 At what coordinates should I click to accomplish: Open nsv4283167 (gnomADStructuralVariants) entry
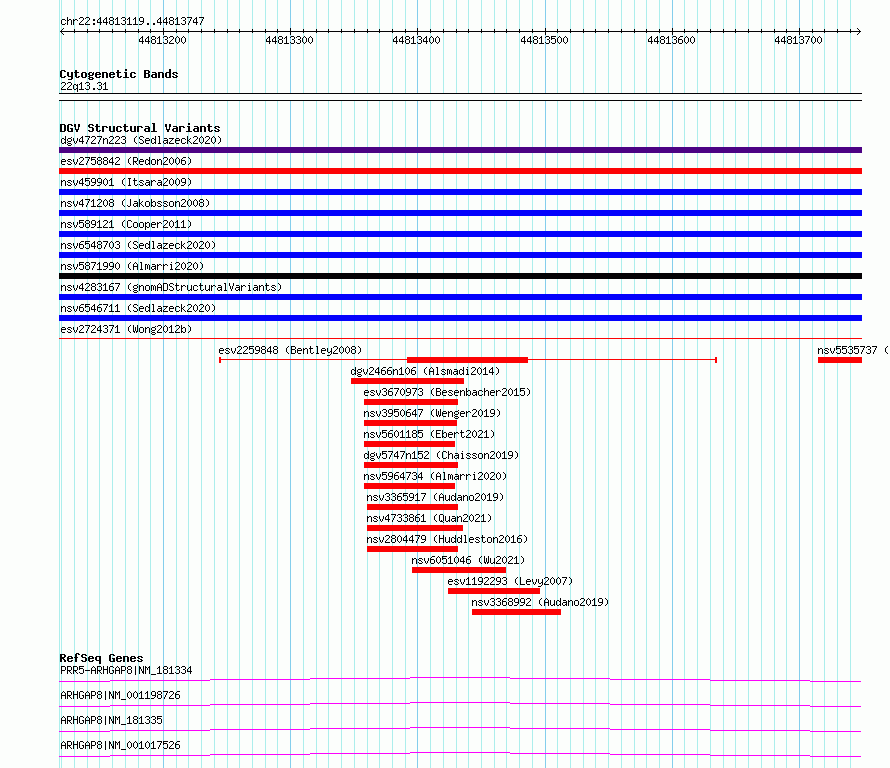pyautogui.click(x=171, y=287)
